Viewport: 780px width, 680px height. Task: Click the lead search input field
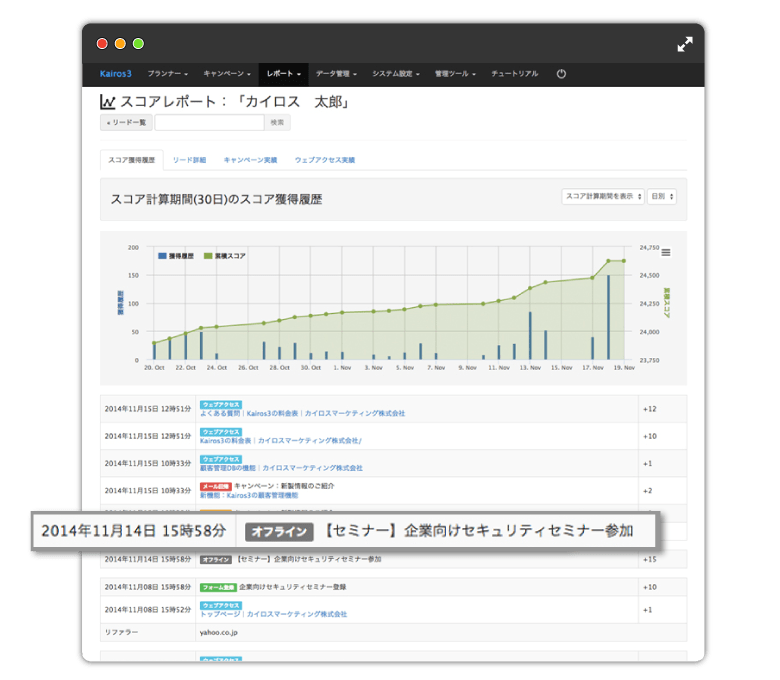tap(209, 123)
